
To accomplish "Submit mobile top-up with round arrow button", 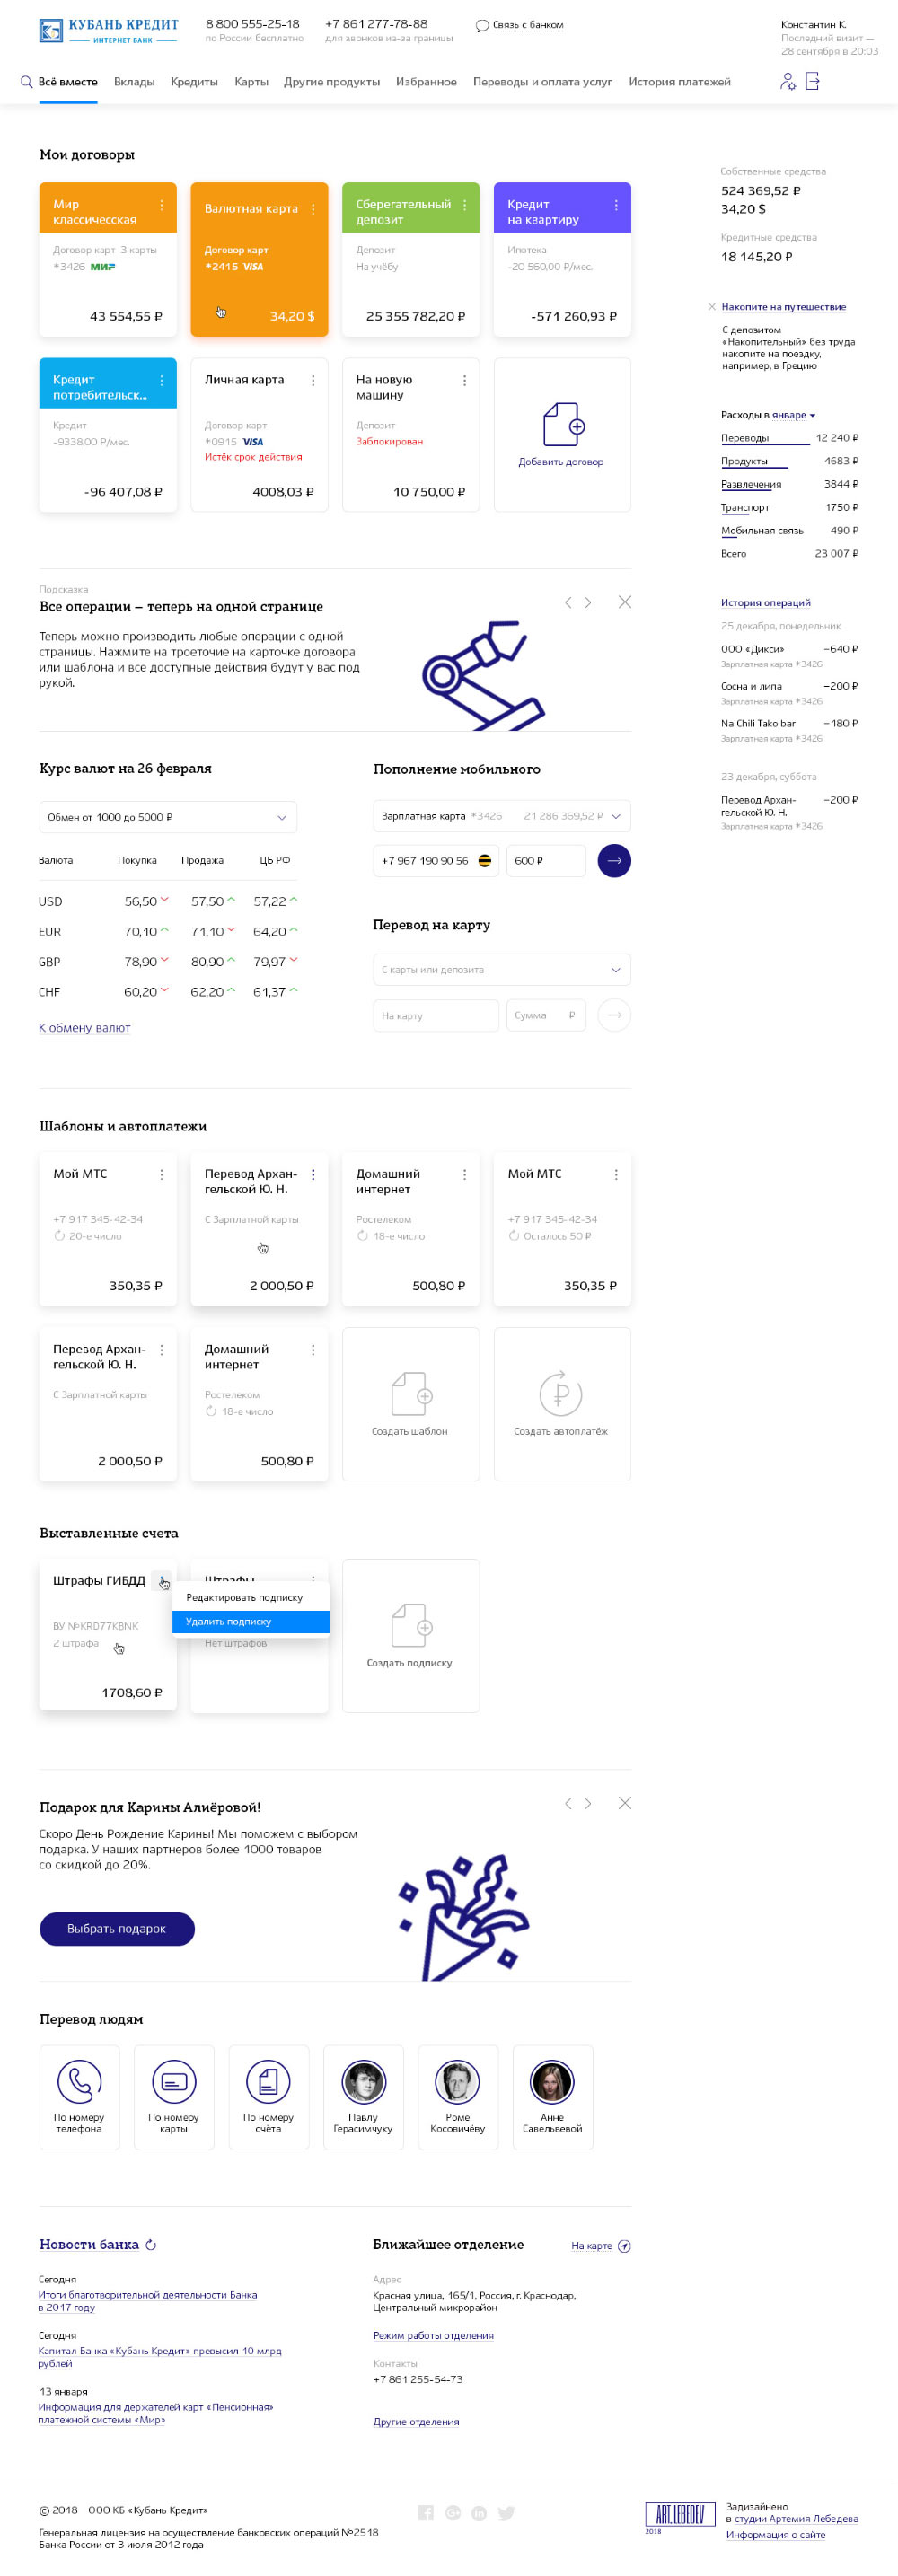I will click(614, 861).
